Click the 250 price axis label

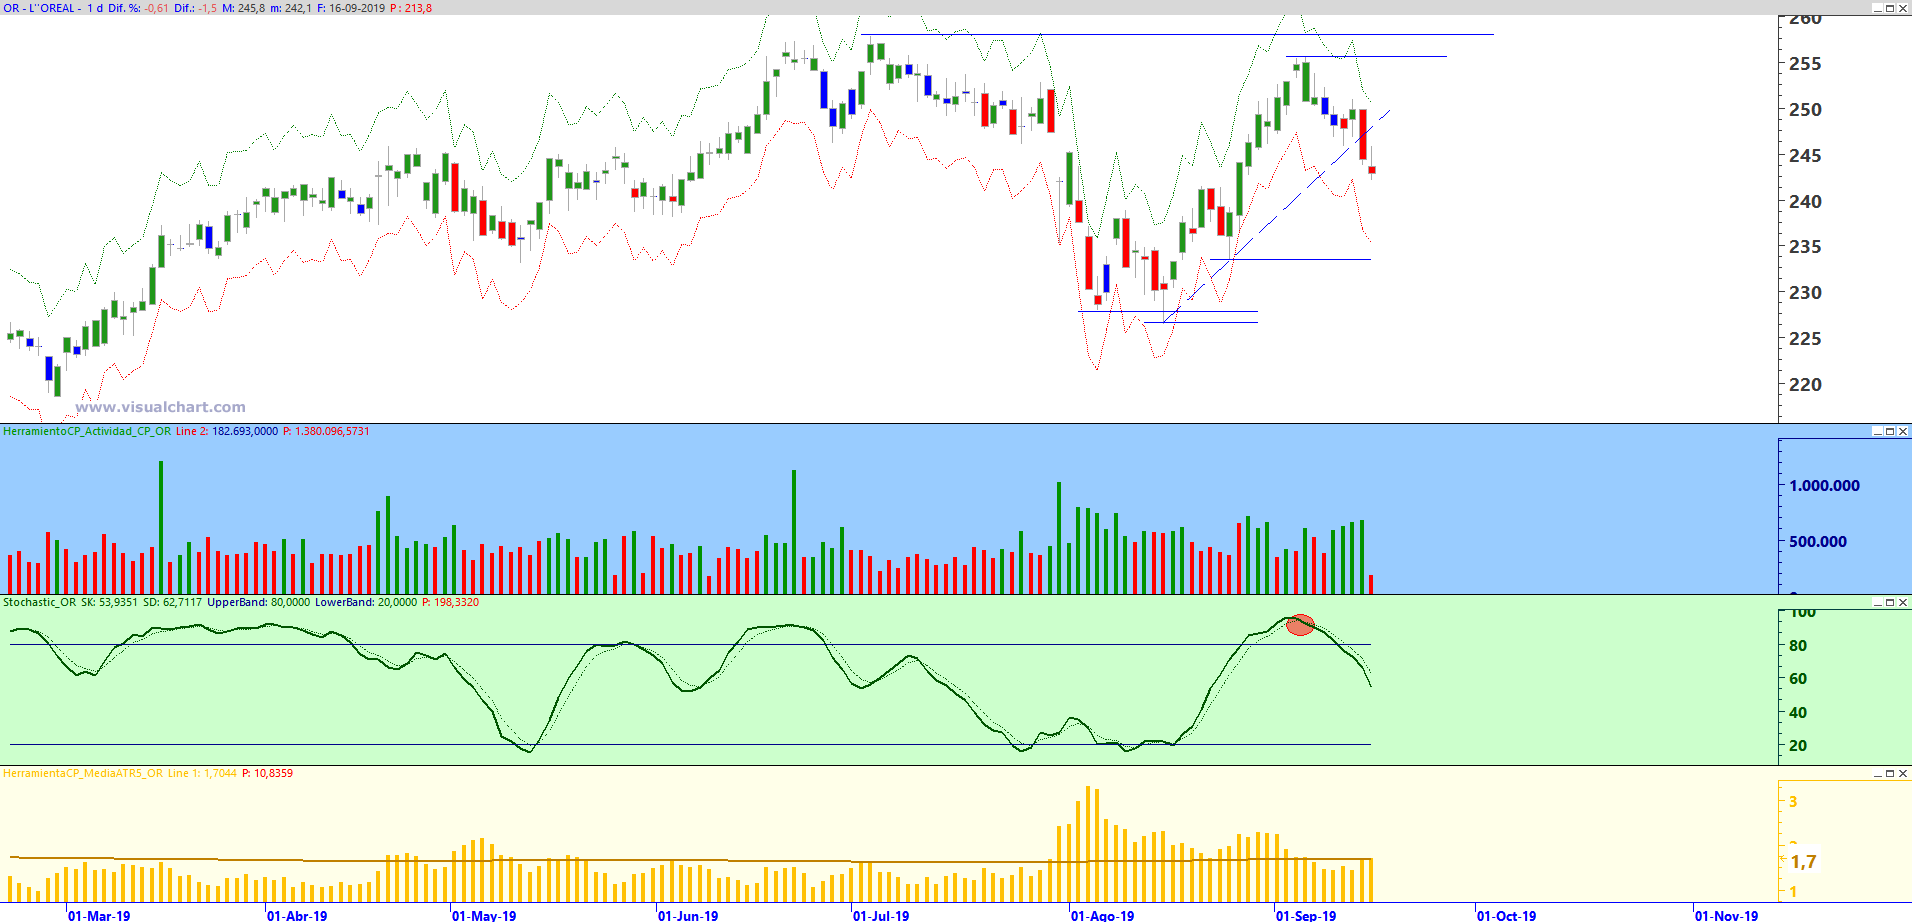point(1805,110)
